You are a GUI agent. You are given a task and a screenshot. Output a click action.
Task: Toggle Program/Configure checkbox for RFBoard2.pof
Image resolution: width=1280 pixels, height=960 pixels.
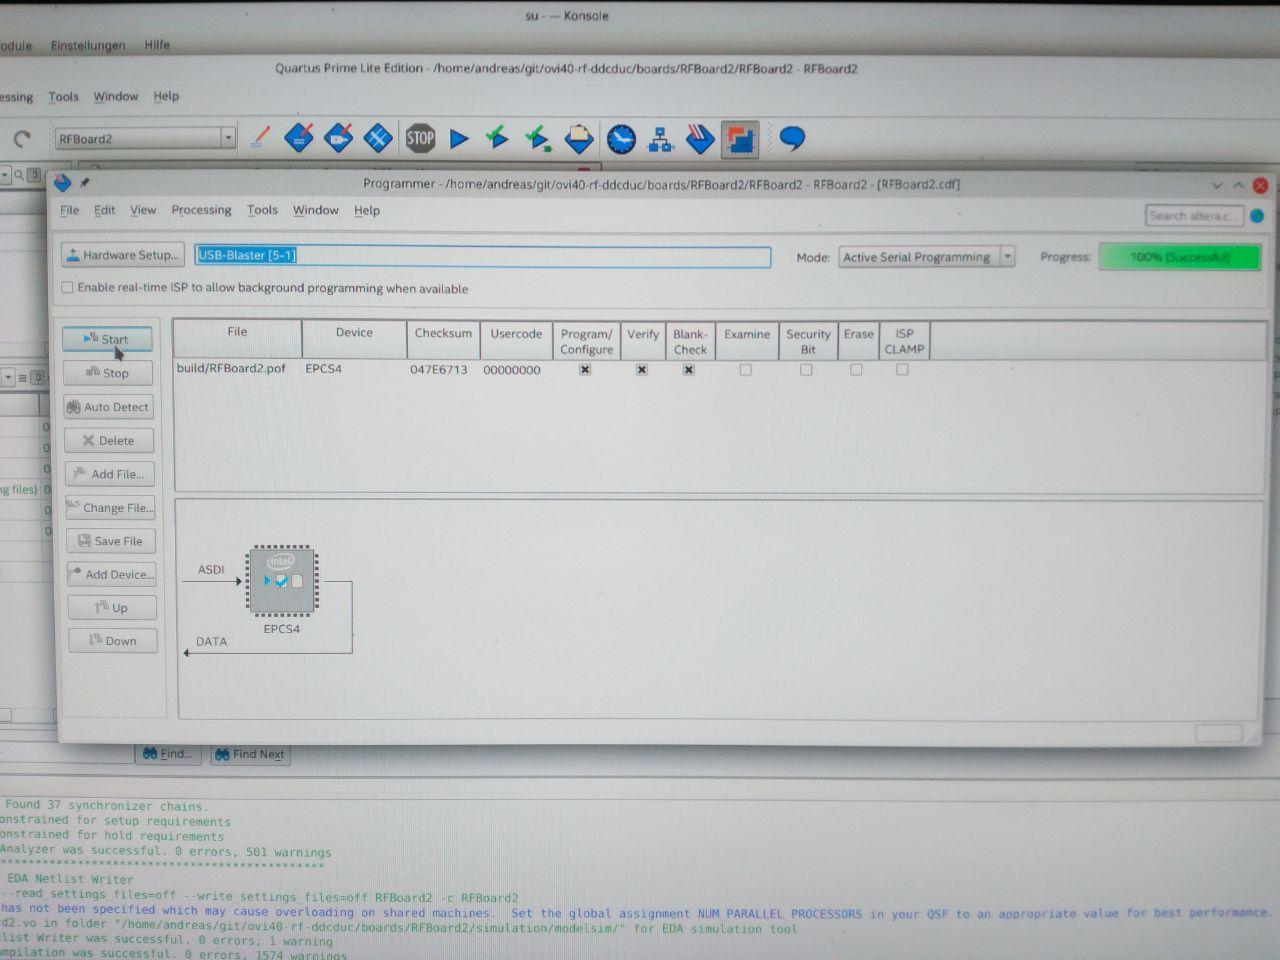click(585, 370)
